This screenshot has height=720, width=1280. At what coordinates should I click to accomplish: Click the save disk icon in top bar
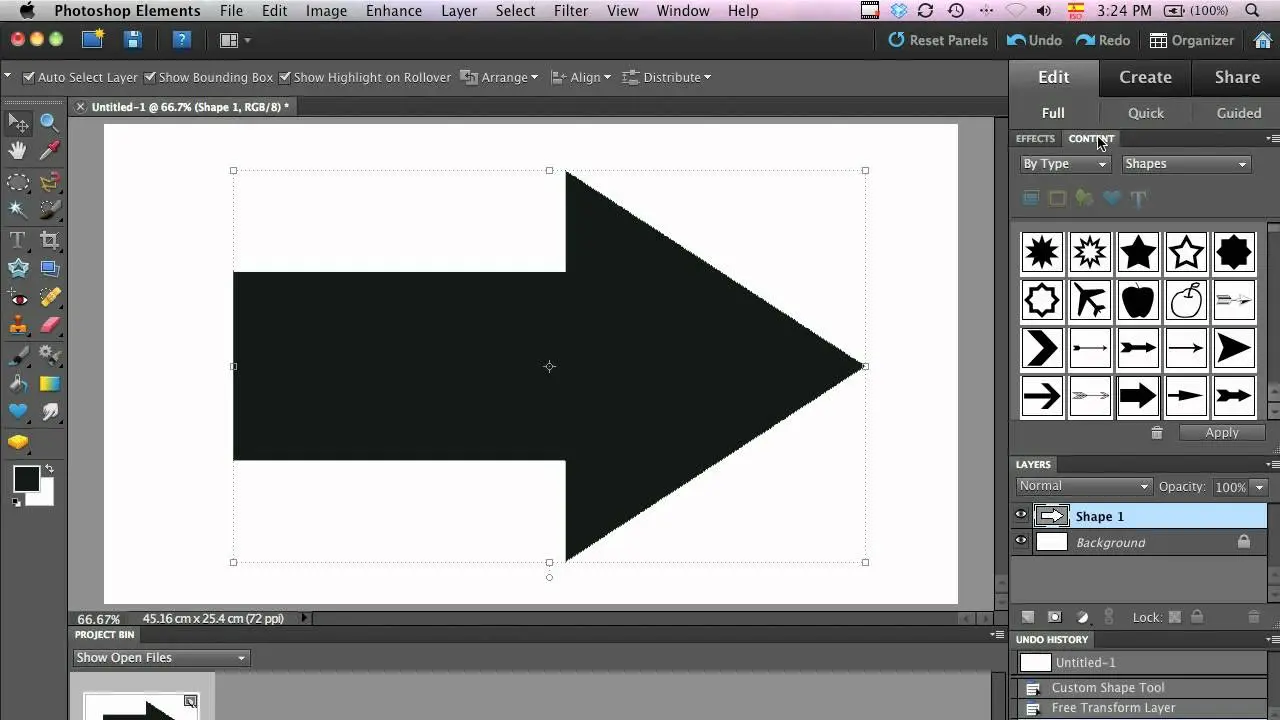pos(132,40)
